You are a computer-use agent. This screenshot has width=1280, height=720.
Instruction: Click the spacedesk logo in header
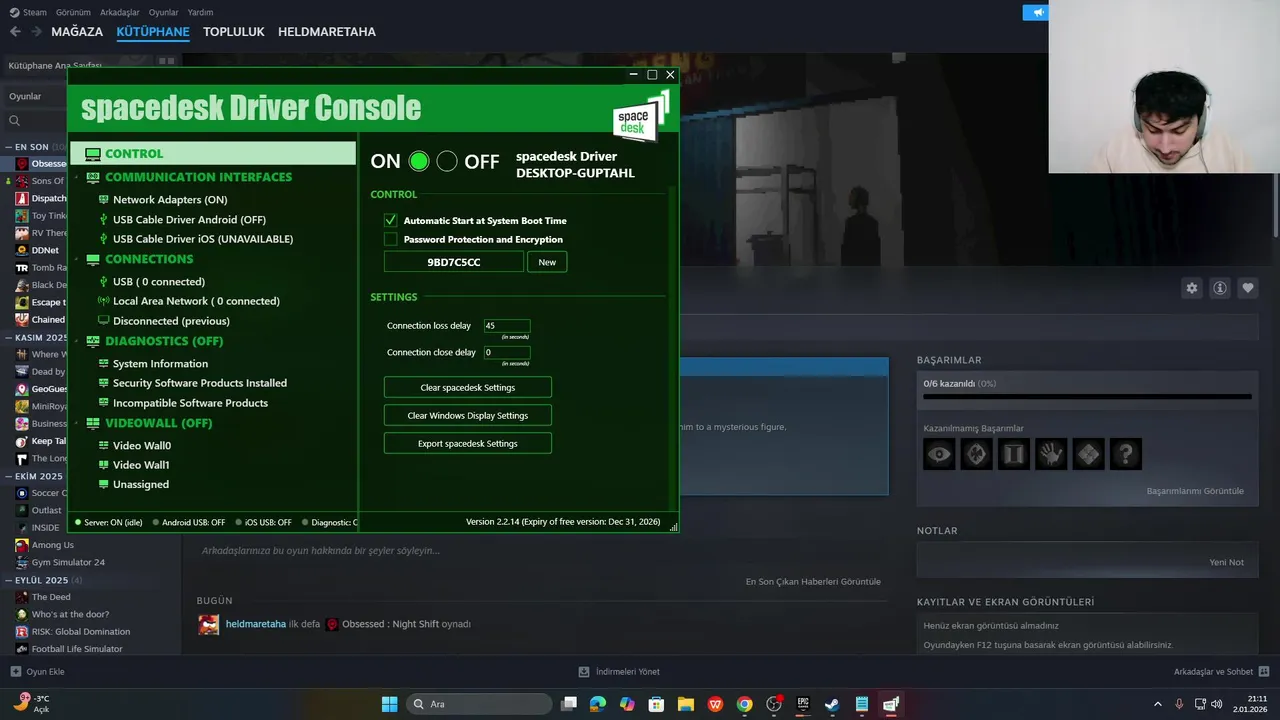(x=640, y=116)
